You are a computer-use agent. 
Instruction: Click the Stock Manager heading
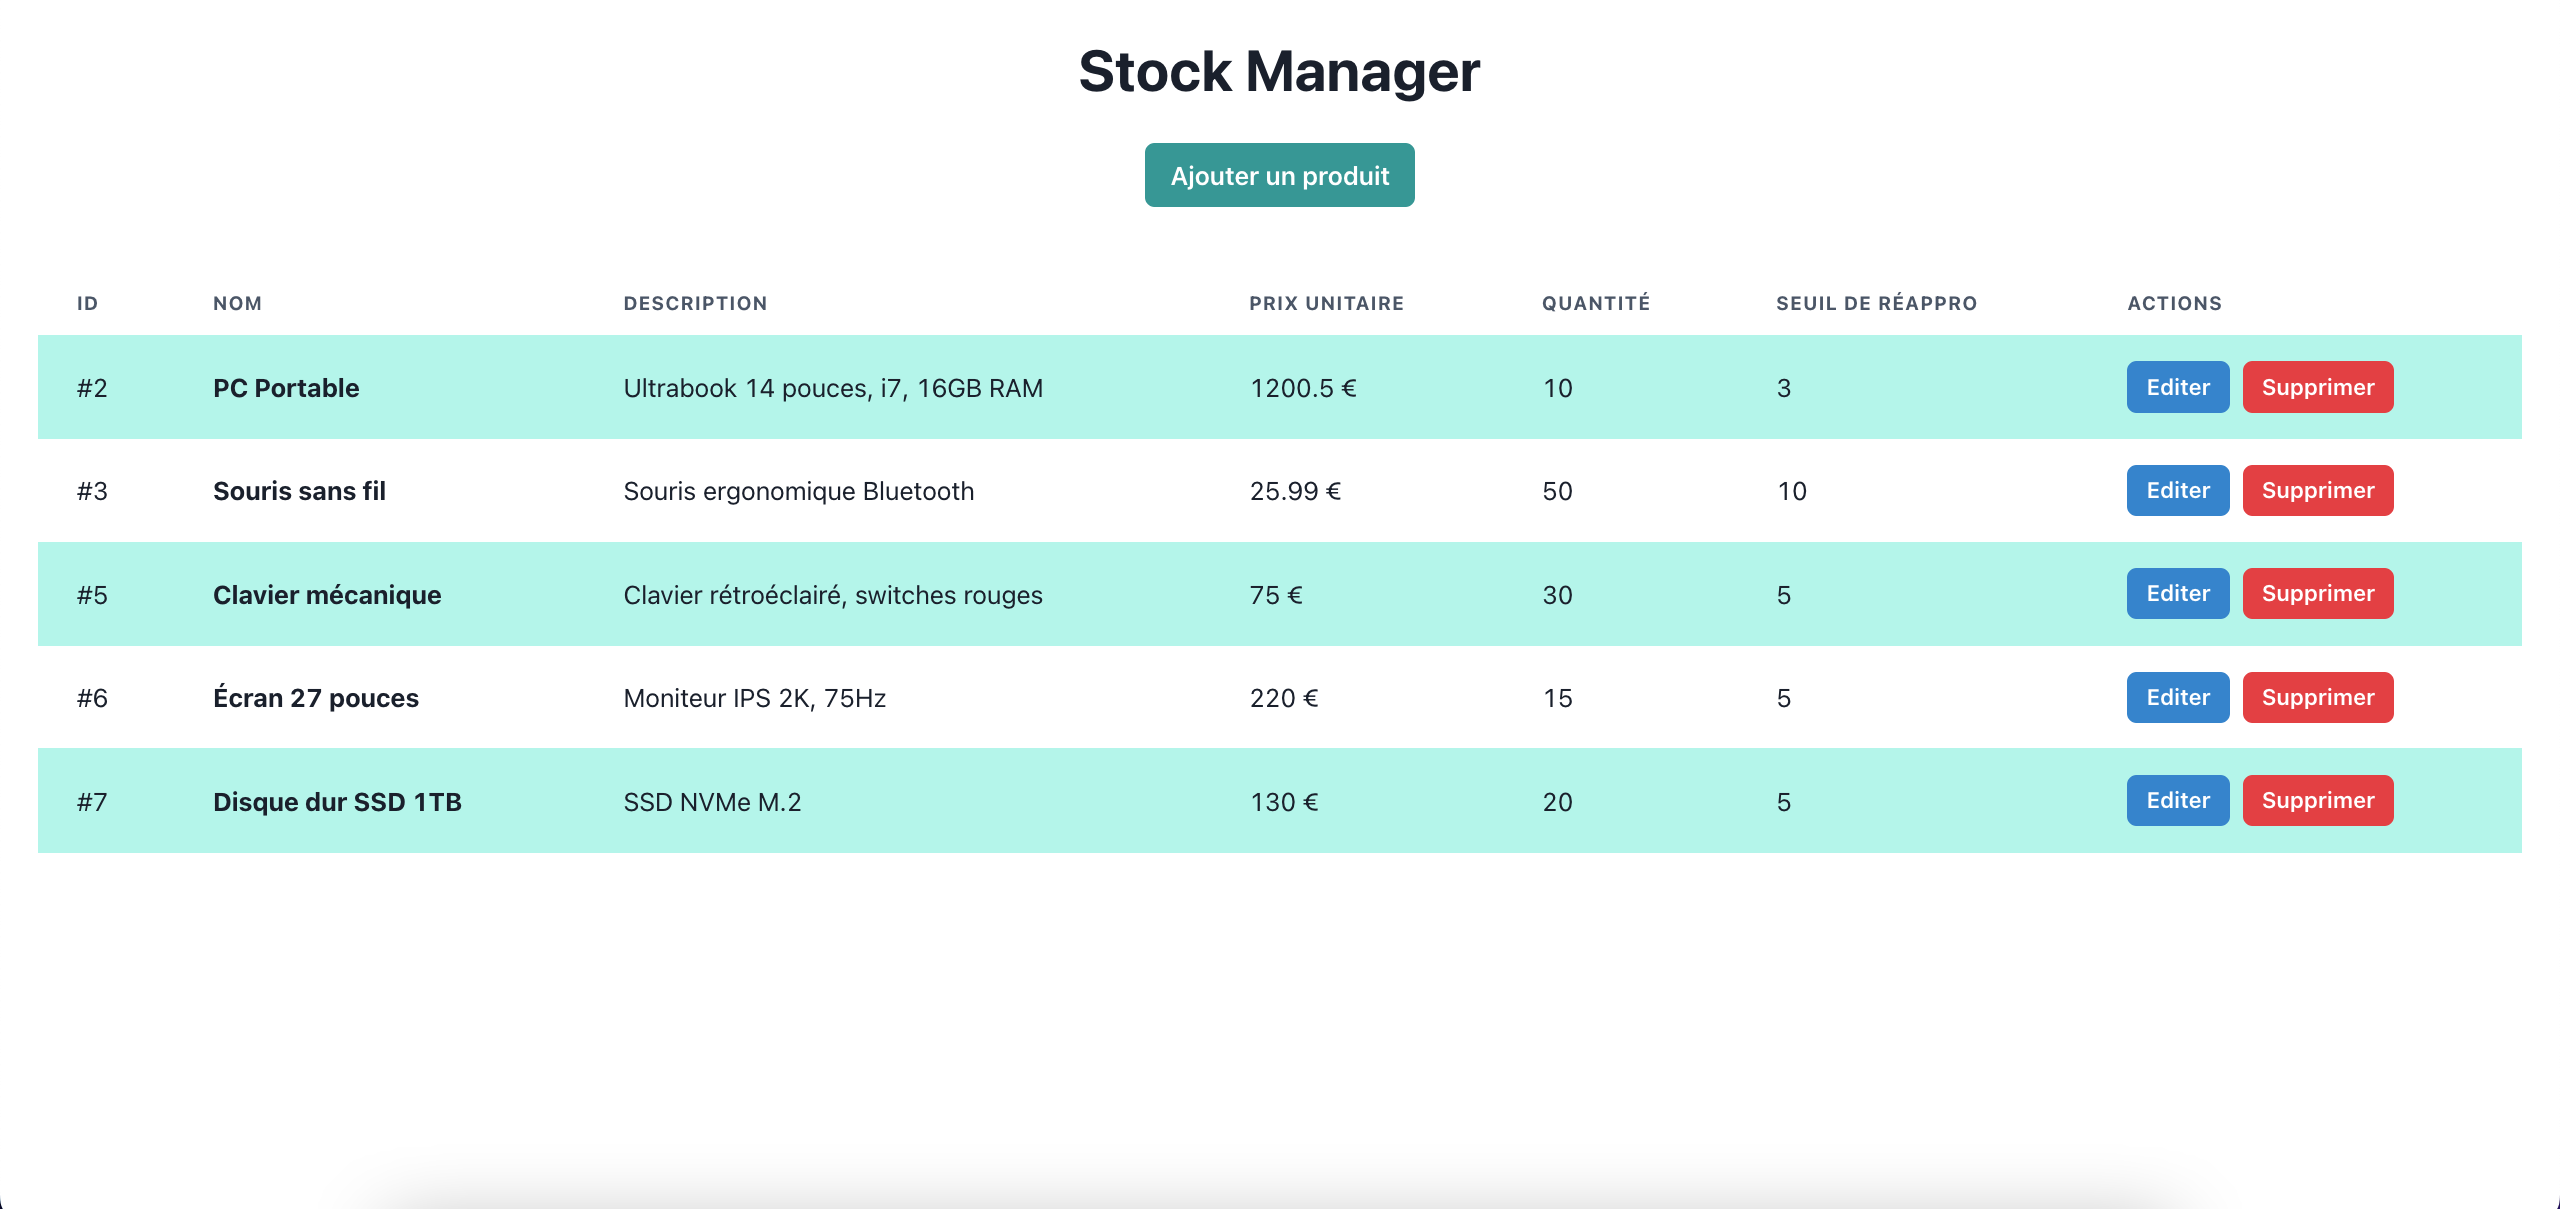[x=1279, y=72]
